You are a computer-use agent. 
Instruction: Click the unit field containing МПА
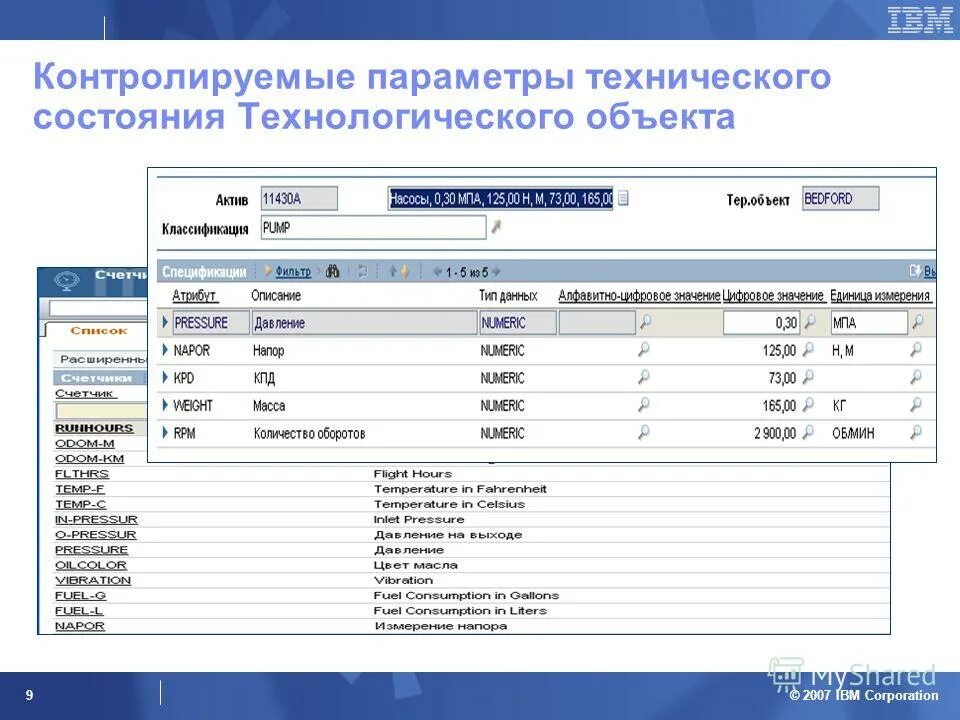click(869, 322)
